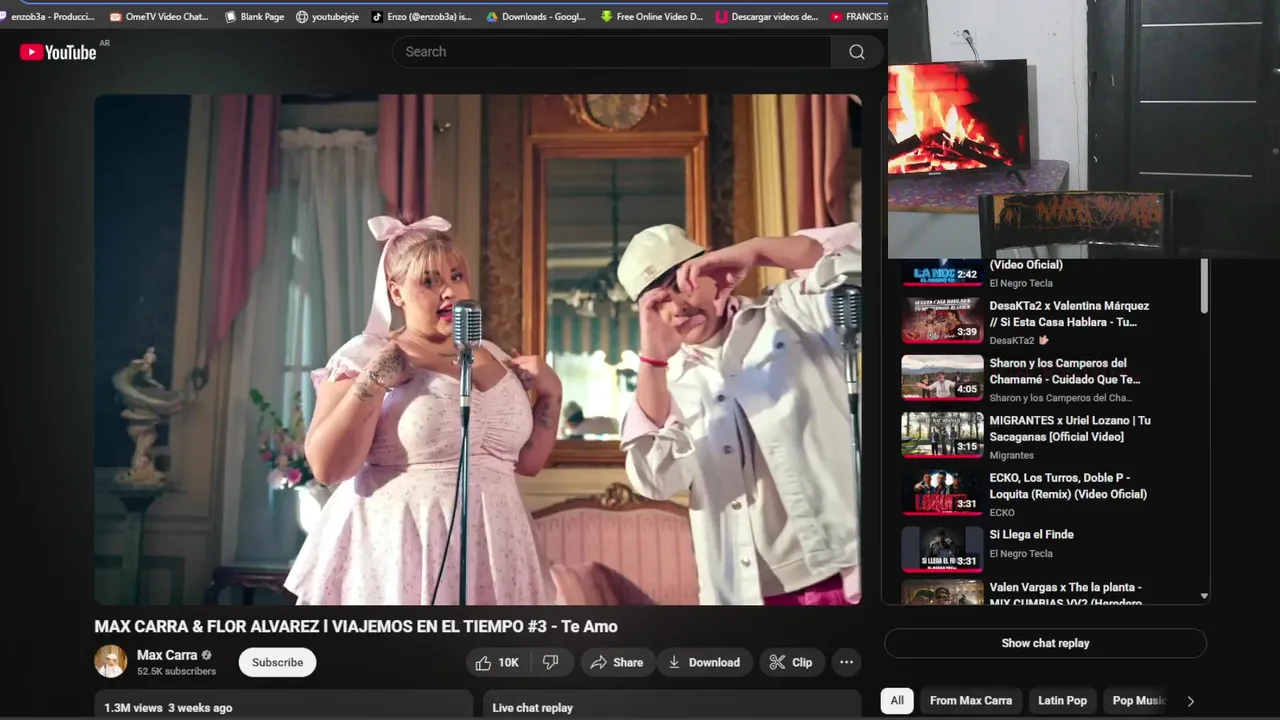Open the El Negro Tecla 2:42 video thumbnail

click(x=942, y=272)
